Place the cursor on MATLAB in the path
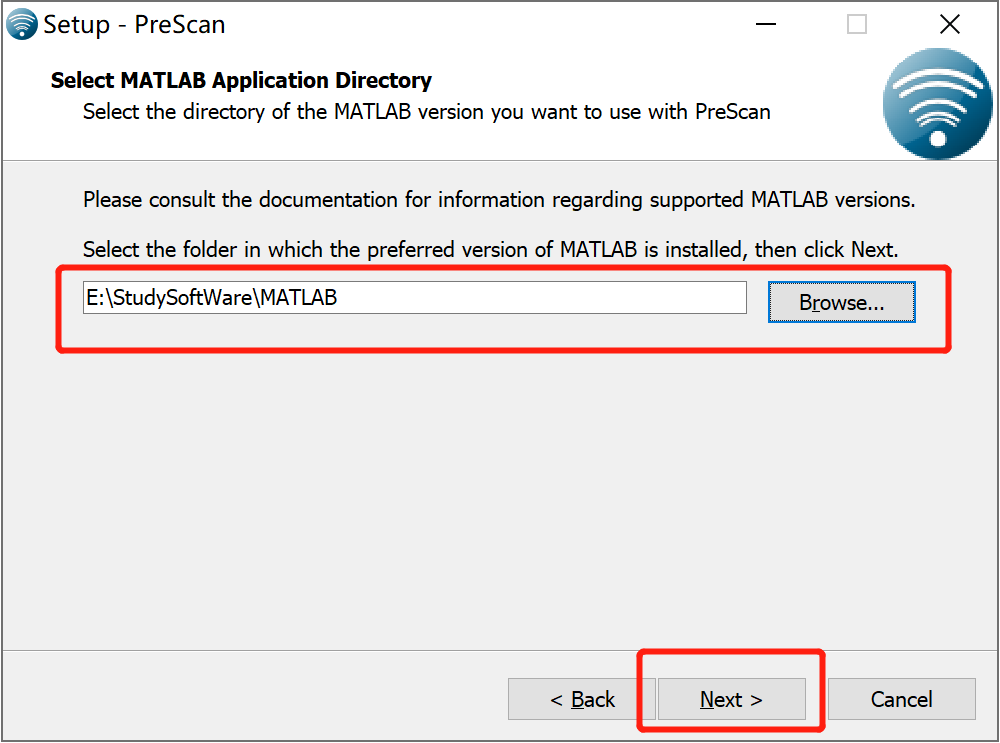Viewport: 1000px width, 743px height. point(298,298)
